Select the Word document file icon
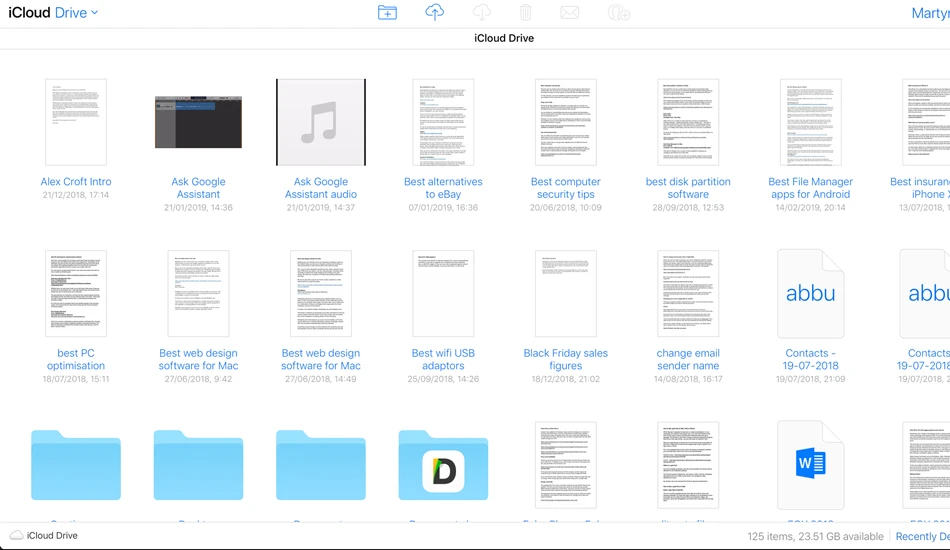 pyautogui.click(x=811, y=465)
